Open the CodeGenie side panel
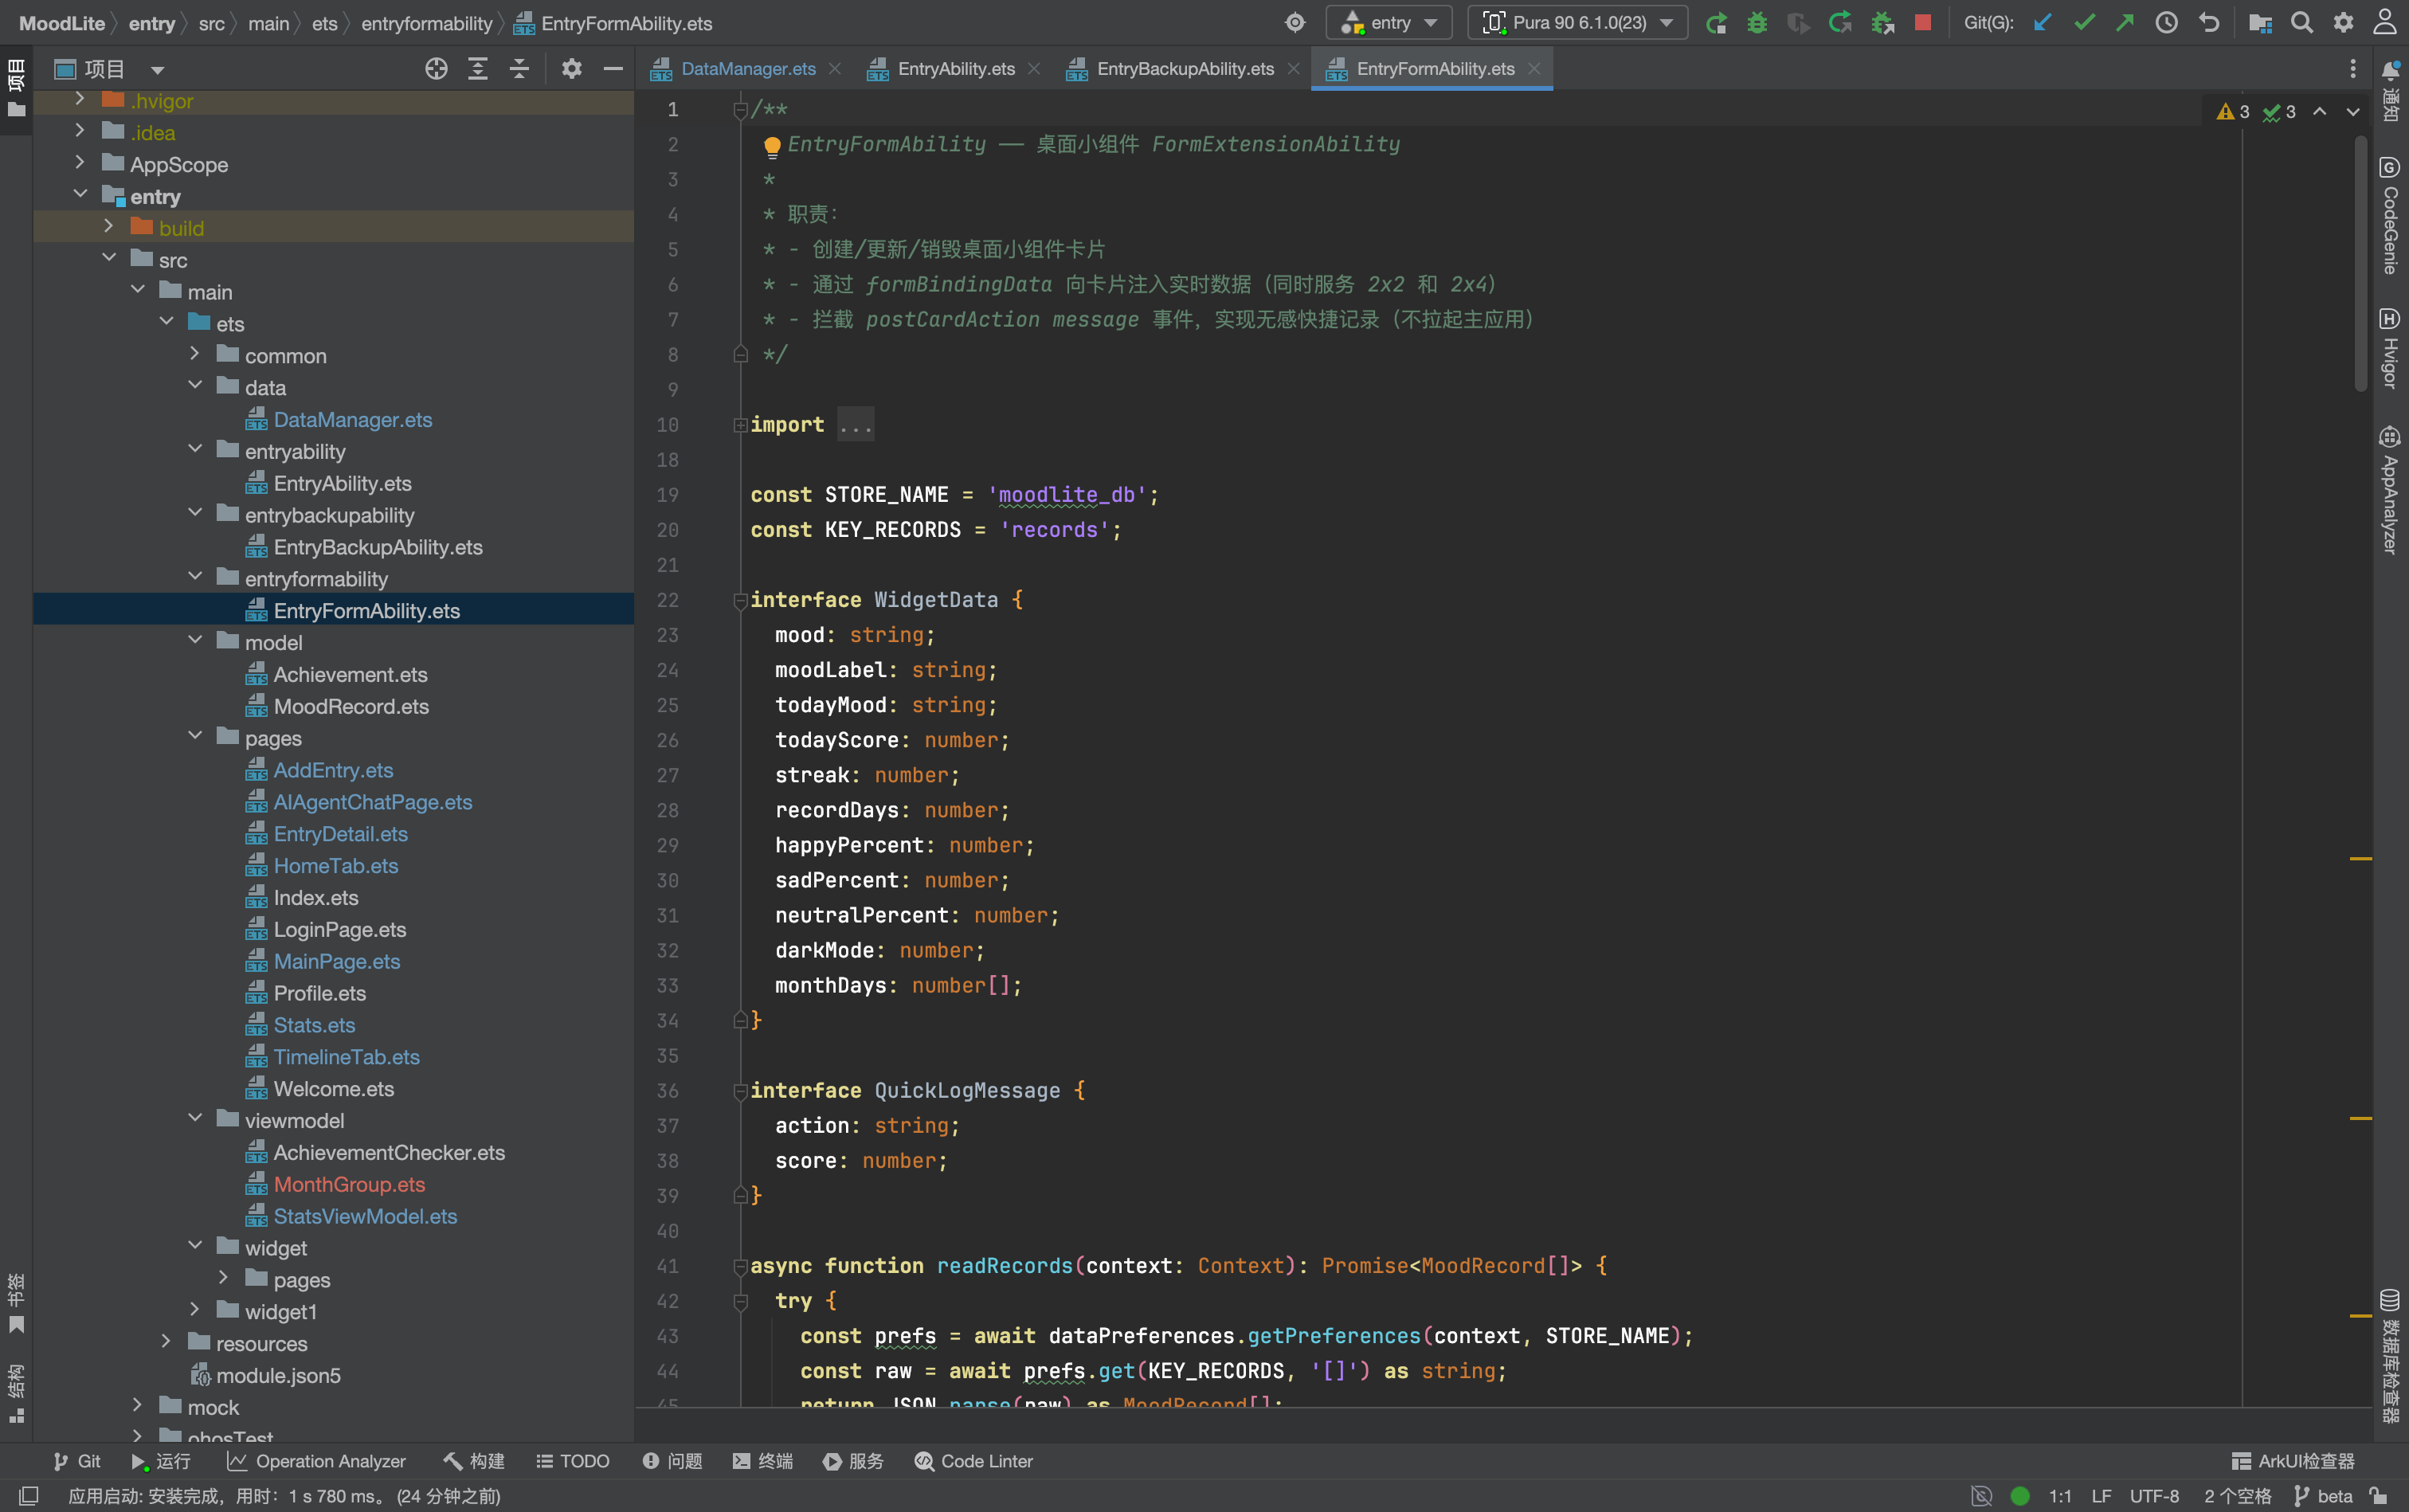Viewport: 2409px width, 1512px height. coord(2389,215)
